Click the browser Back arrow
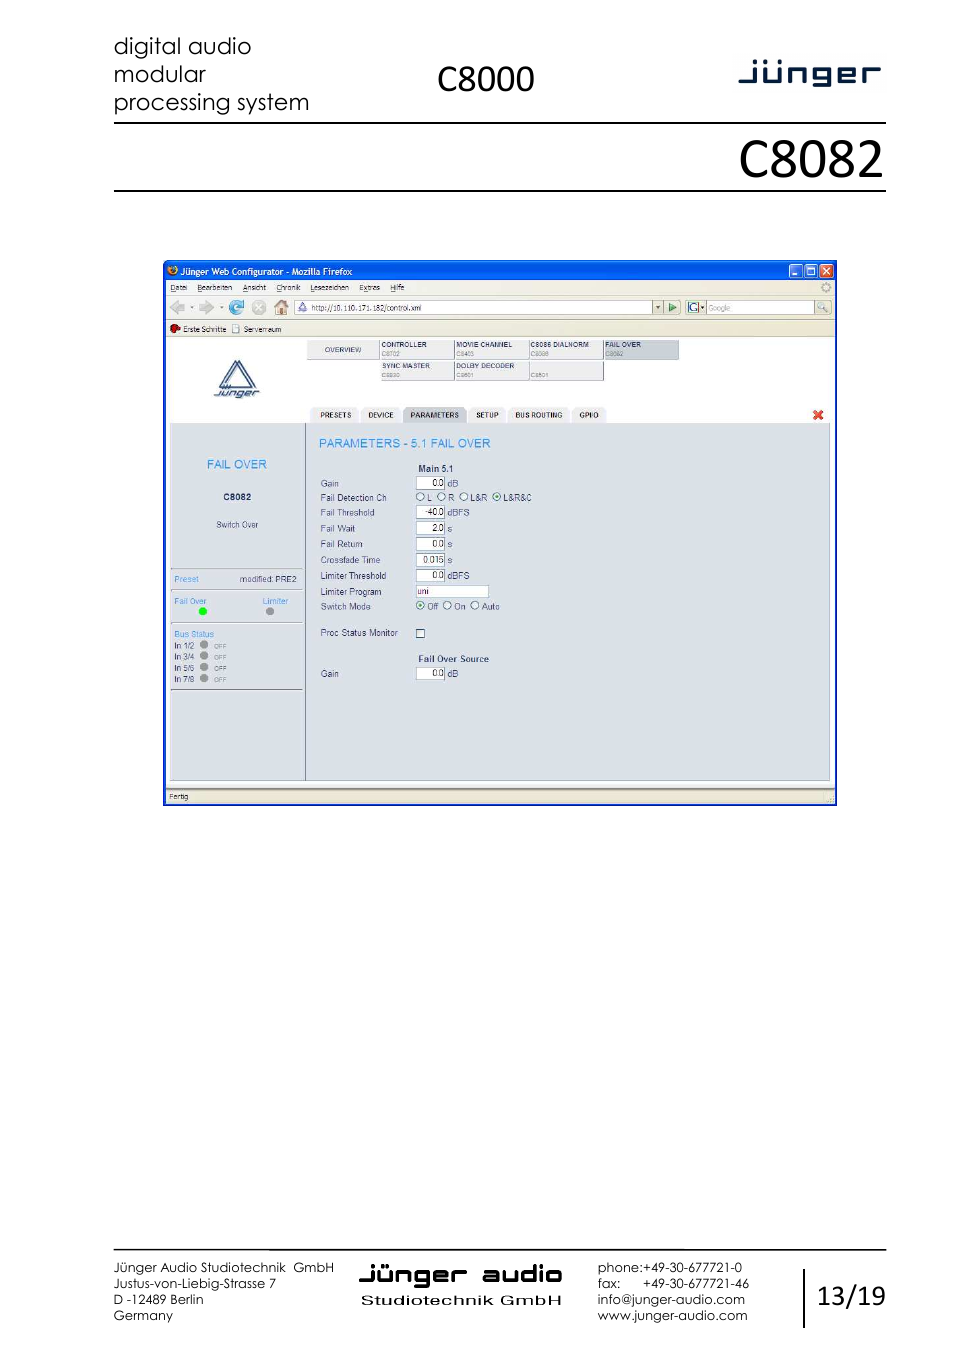This screenshot has height=1351, width=954. pos(177,307)
